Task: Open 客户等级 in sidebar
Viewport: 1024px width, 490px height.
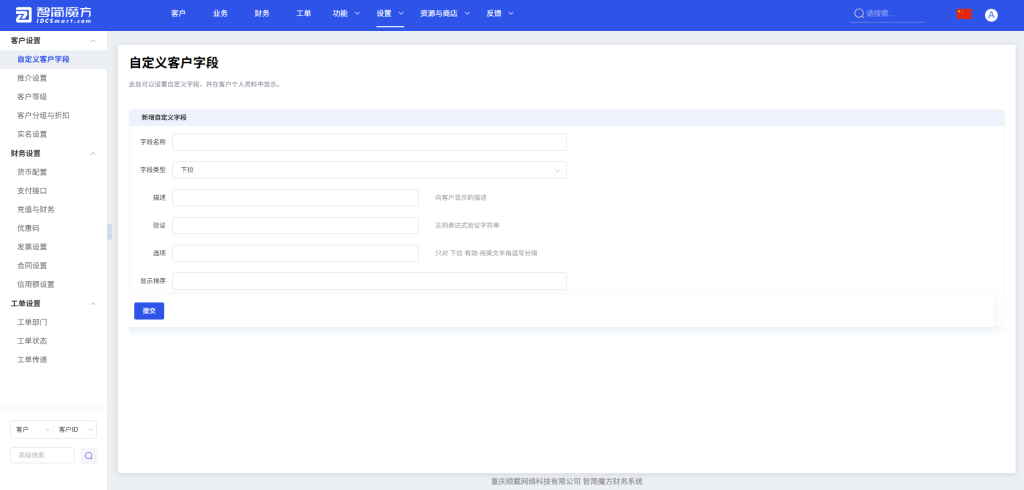Action: (x=32, y=97)
